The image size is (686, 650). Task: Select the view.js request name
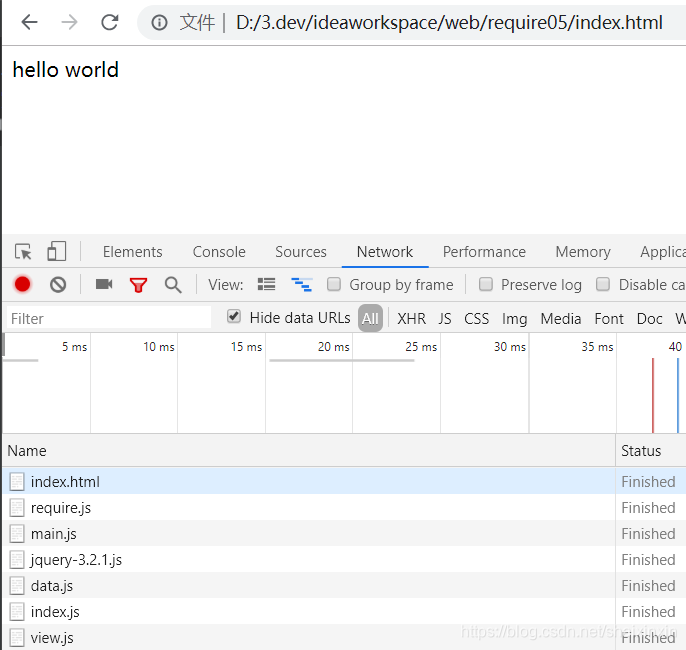[x=52, y=638]
